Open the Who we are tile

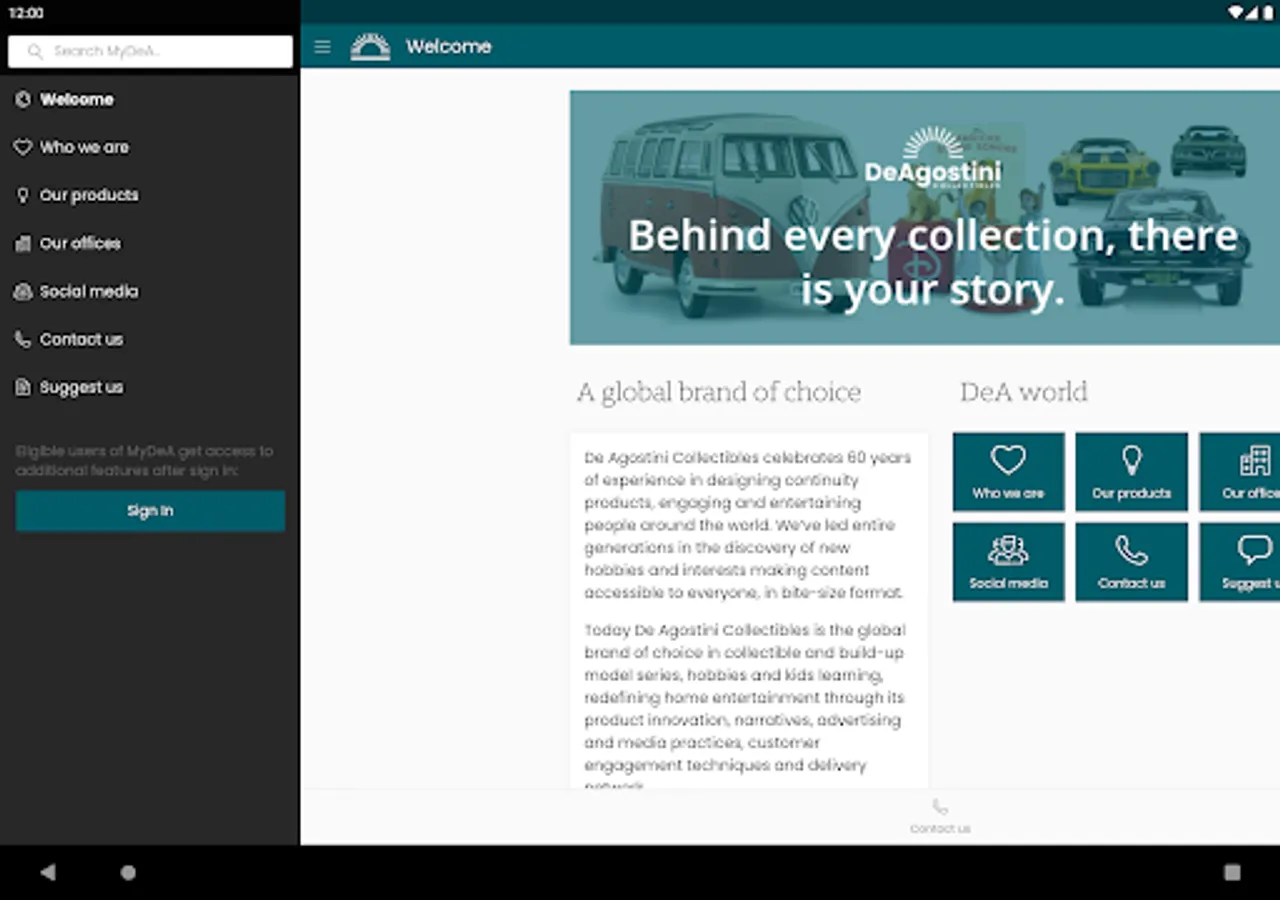point(1008,472)
